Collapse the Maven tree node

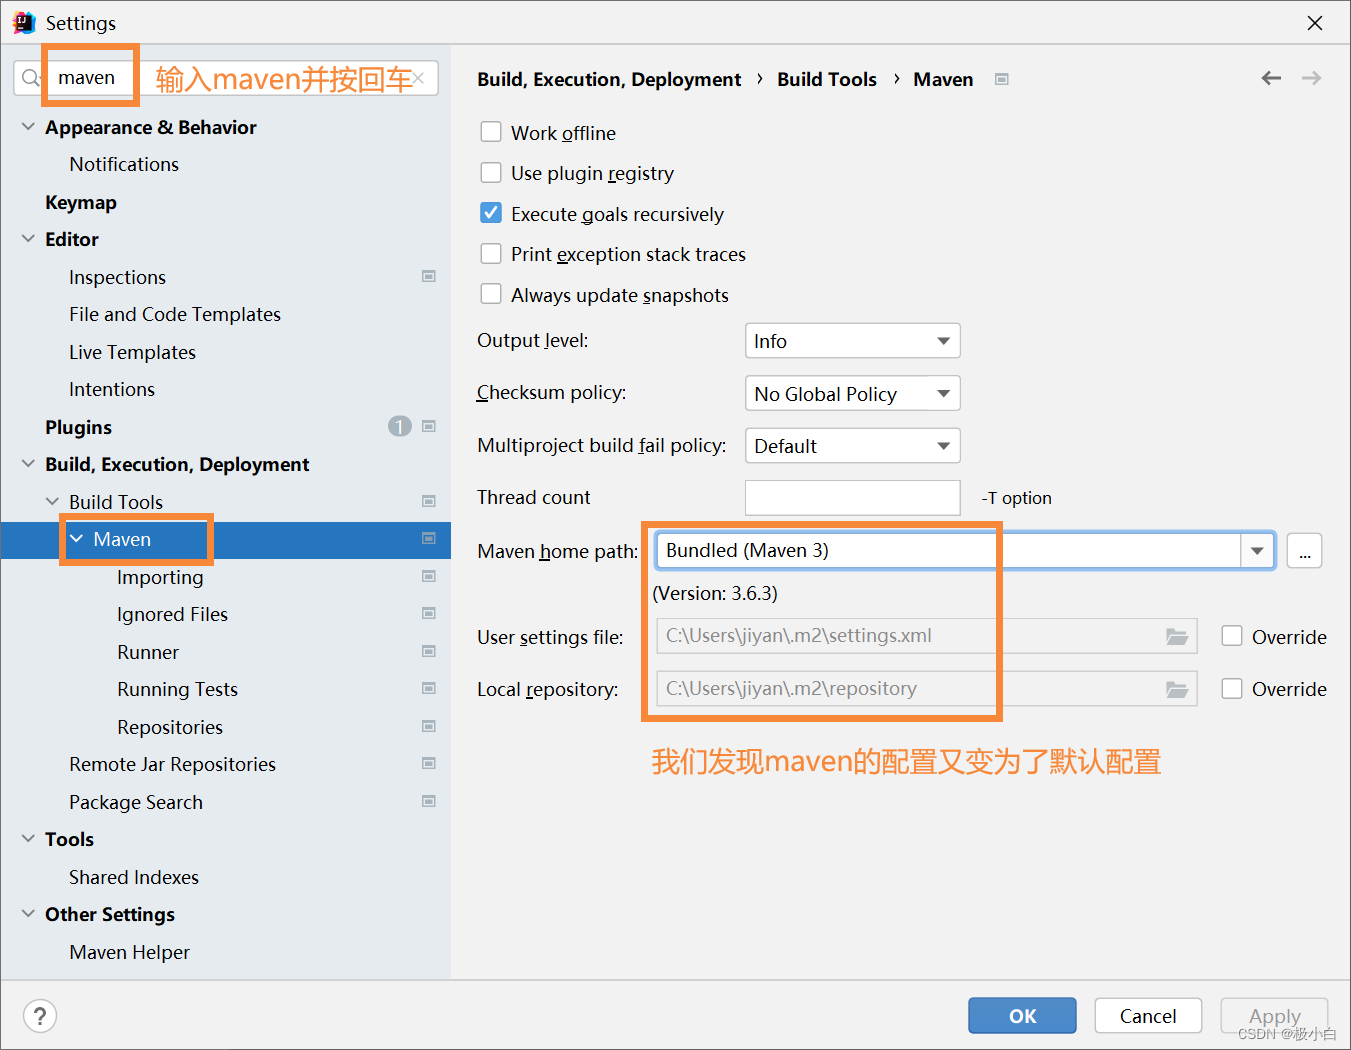pos(76,539)
